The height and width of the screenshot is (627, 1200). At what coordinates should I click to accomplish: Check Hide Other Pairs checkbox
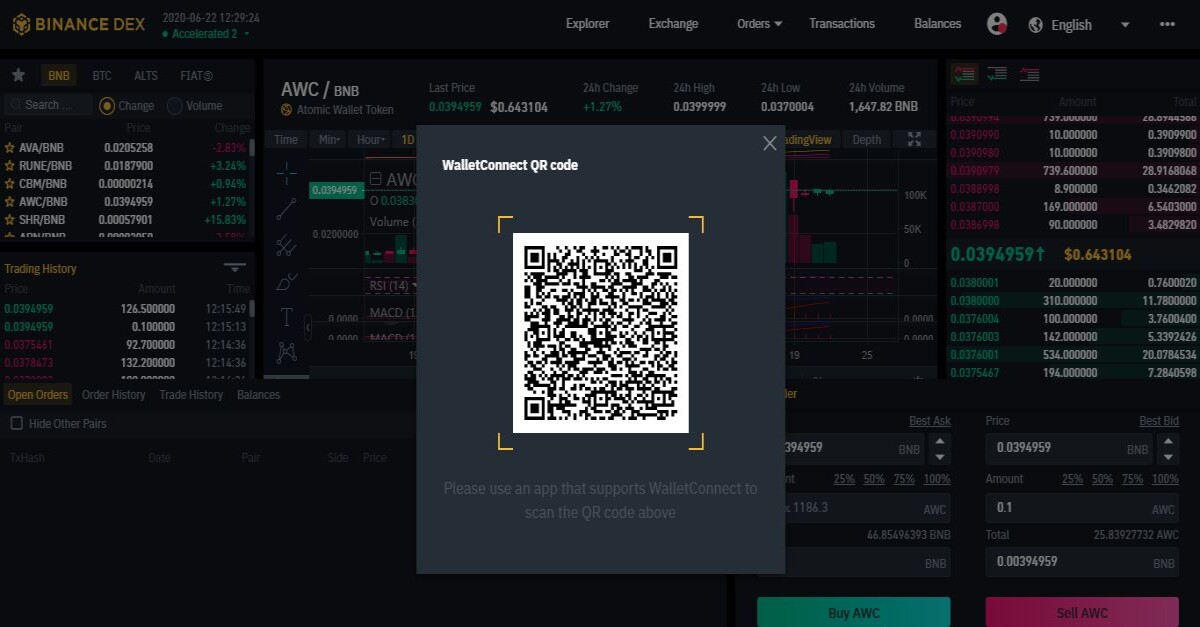point(16,423)
